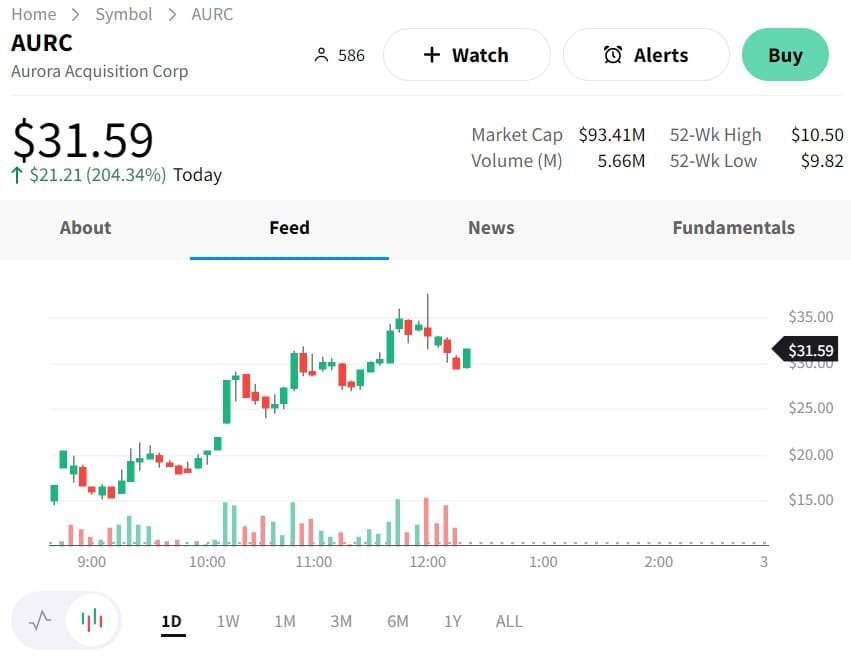Go to Home breadcrumb link
This screenshot has height=659, width=851.
[34, 14]
